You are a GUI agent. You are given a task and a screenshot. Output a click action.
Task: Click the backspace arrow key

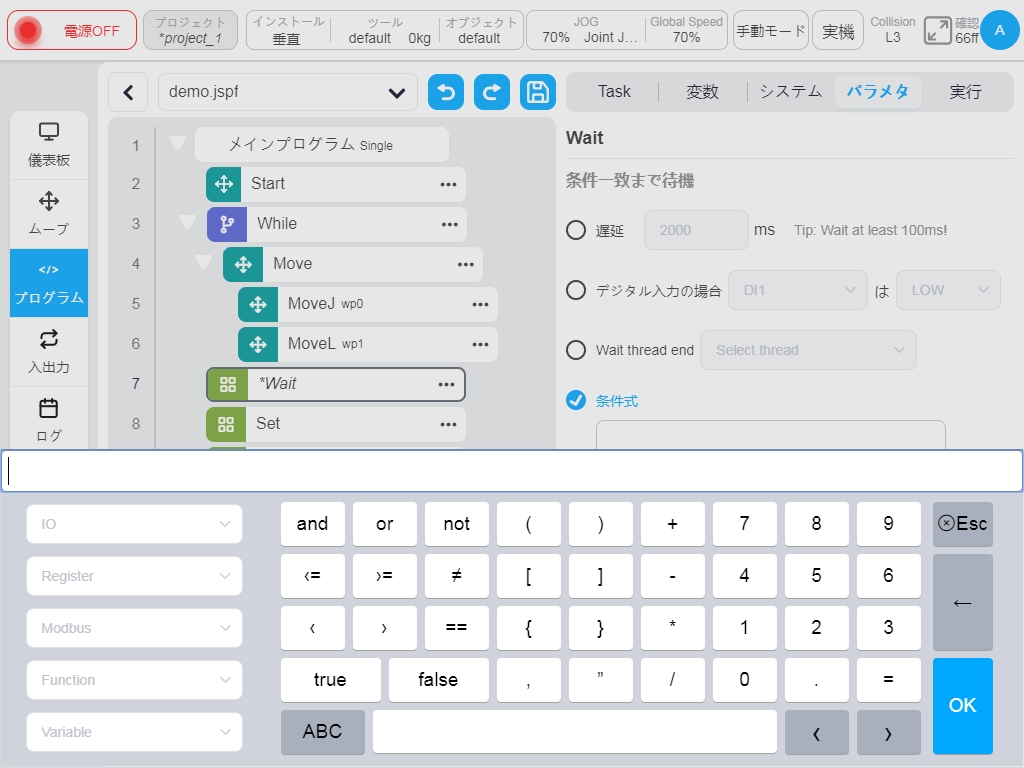coord(963,602)
